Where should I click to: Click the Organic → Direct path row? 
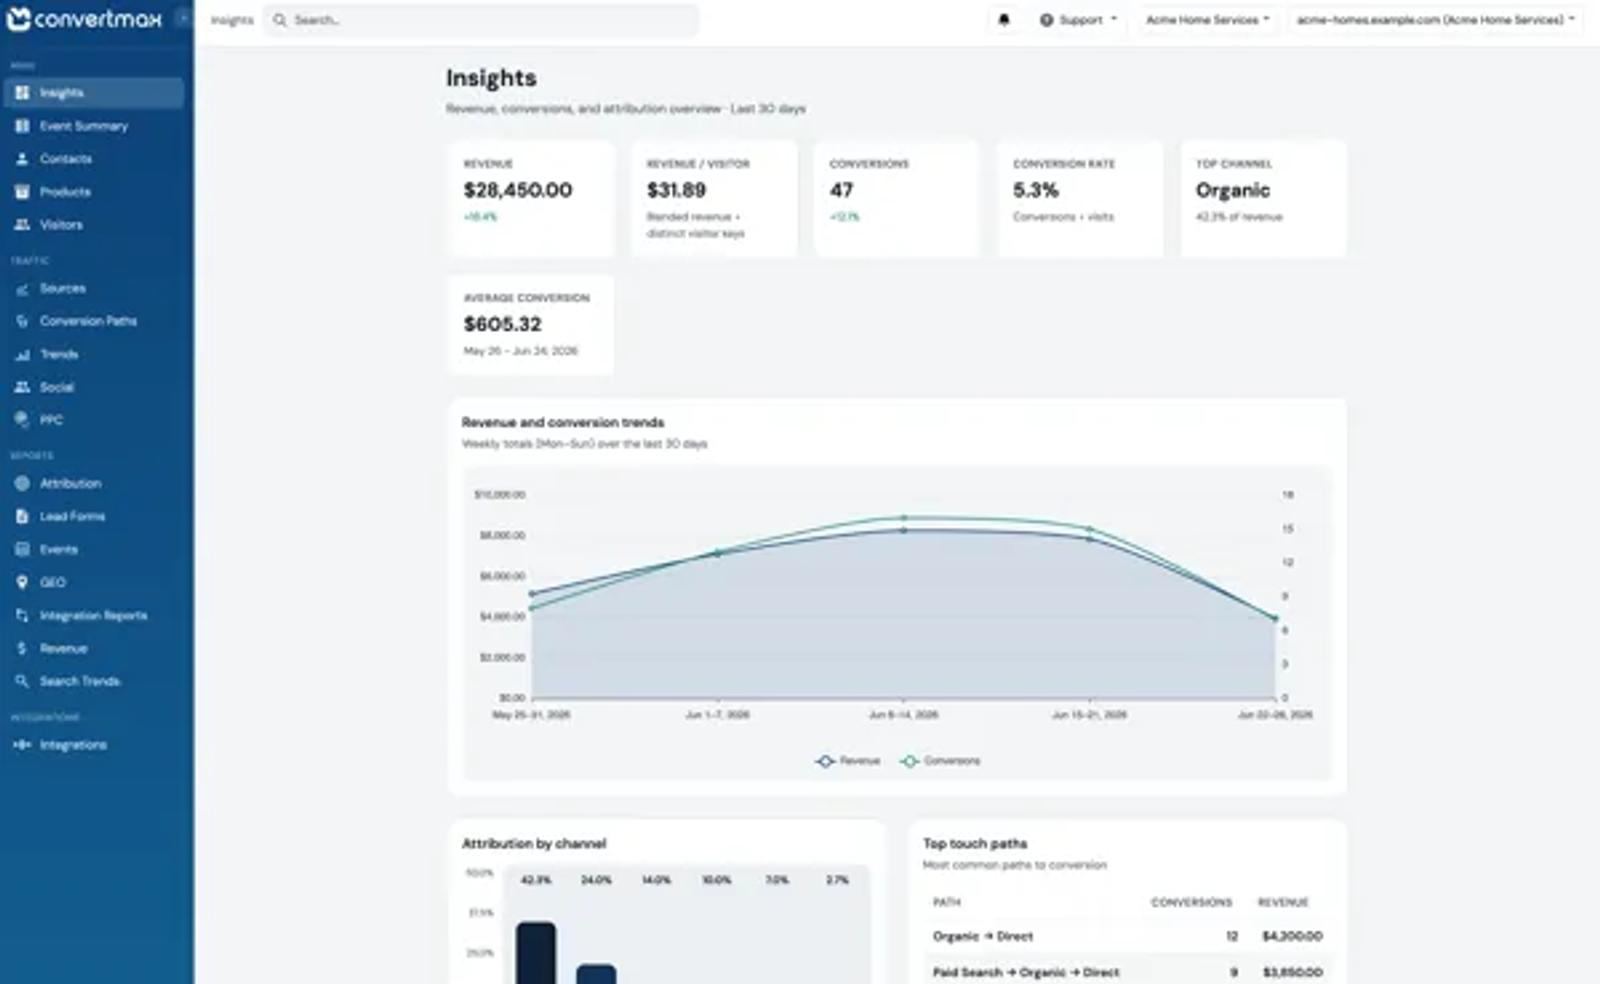[1127, 937]
